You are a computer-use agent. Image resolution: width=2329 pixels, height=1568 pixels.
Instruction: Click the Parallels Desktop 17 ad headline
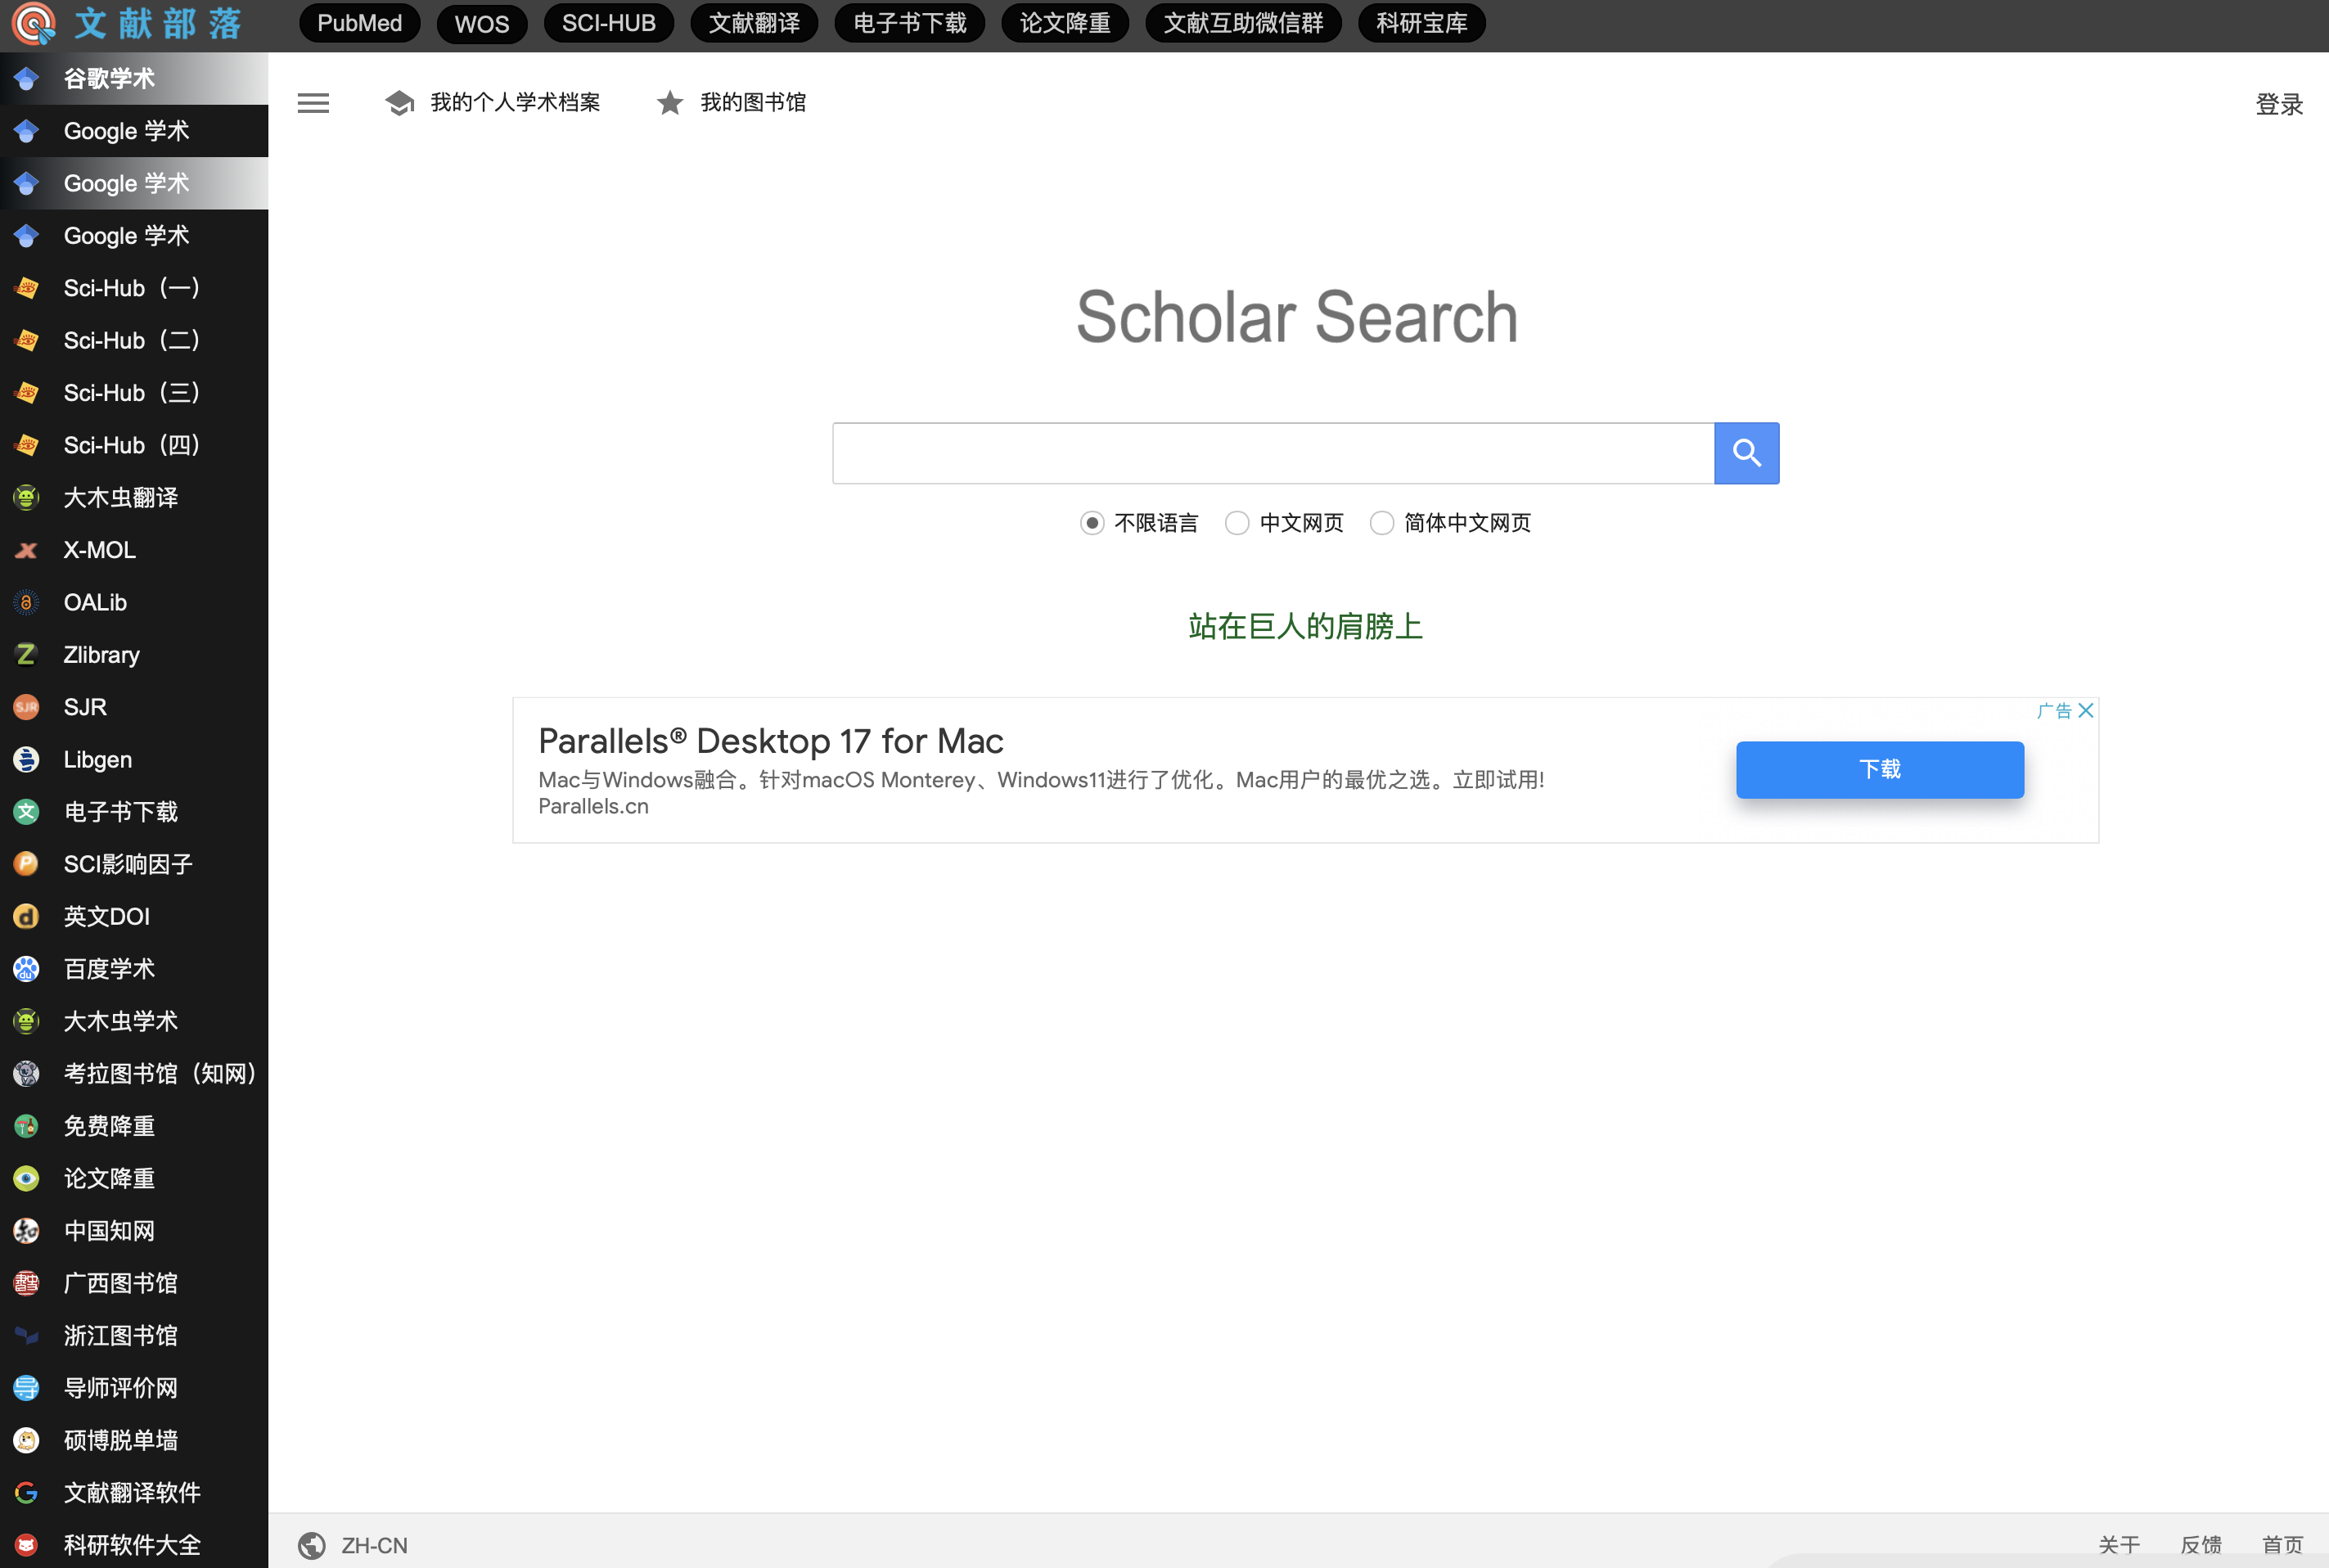(771, 741)
